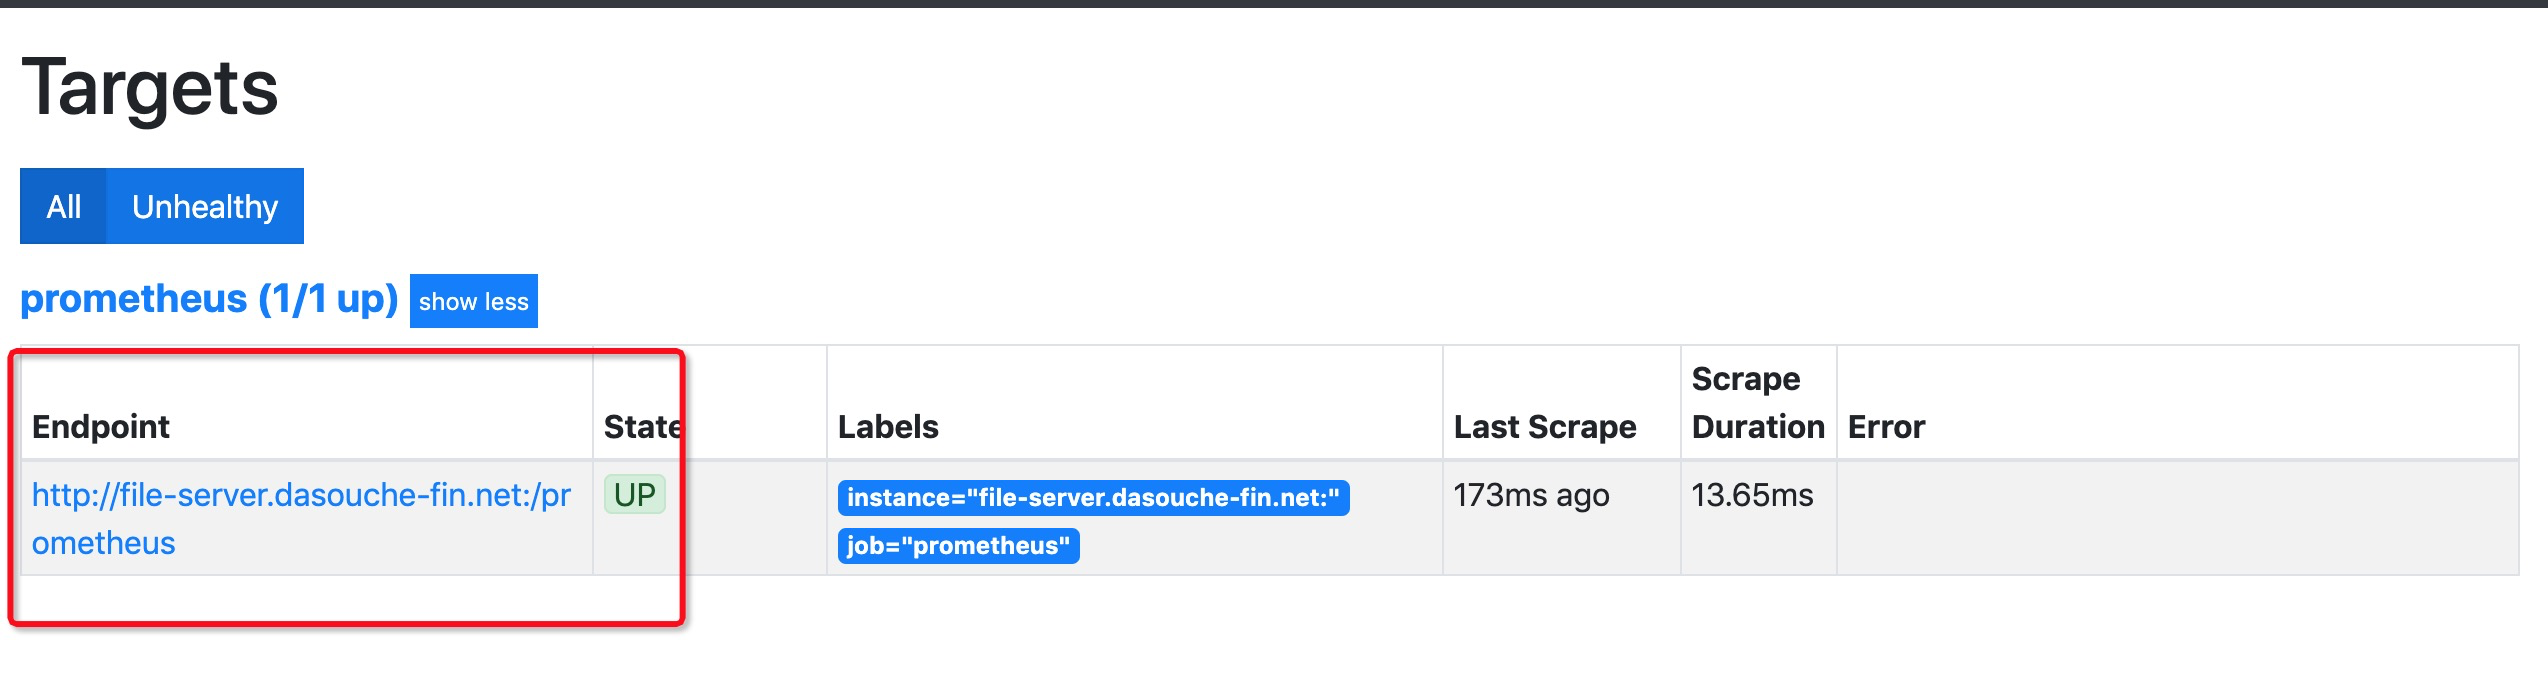Click the Unhealthy filter button
The height and width of the screenshot is (698, 2548).
coord(204,206)
